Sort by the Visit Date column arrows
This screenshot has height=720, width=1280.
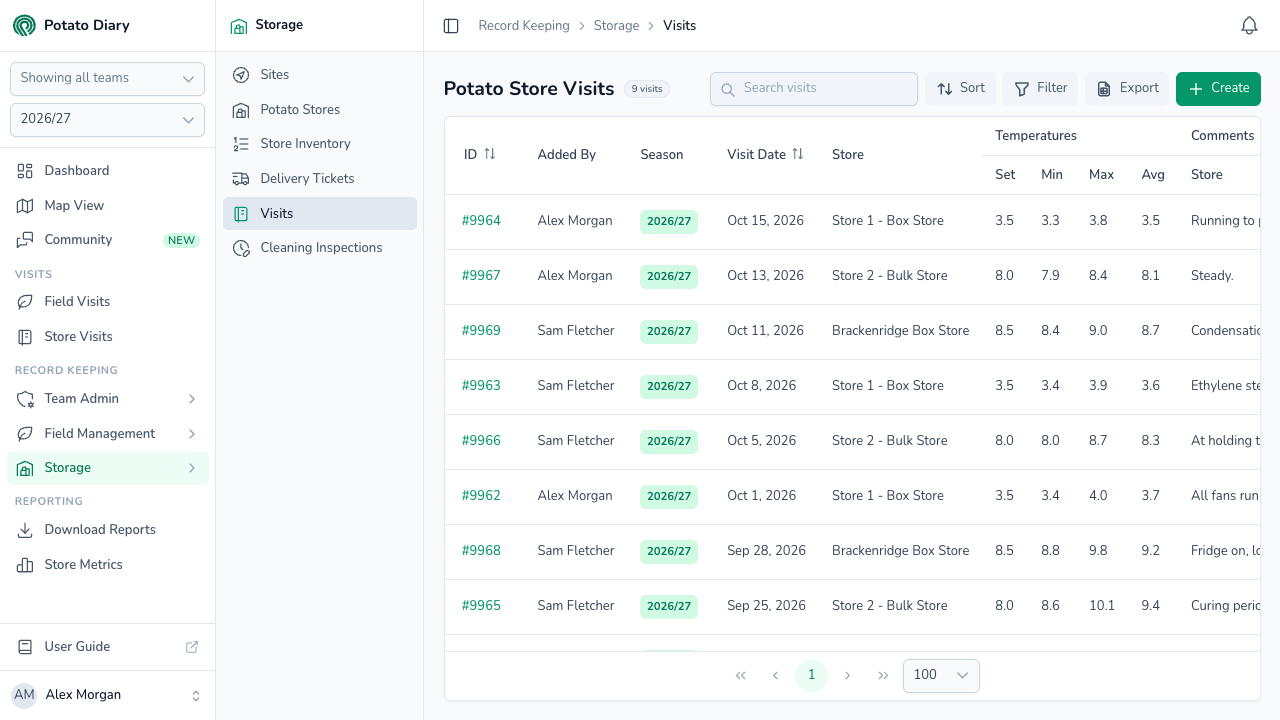click(797, 154)
